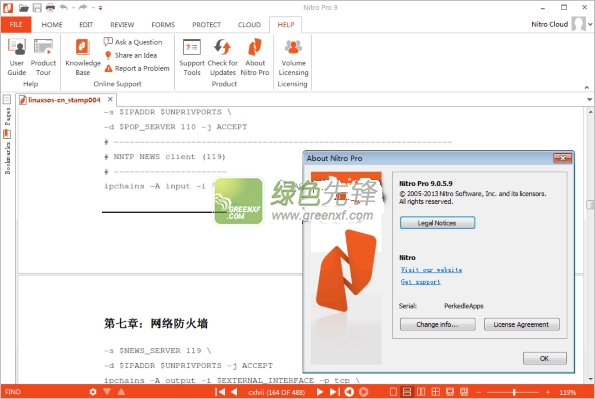
Task: Find previous result up arrow
Action: pos(121,391)
